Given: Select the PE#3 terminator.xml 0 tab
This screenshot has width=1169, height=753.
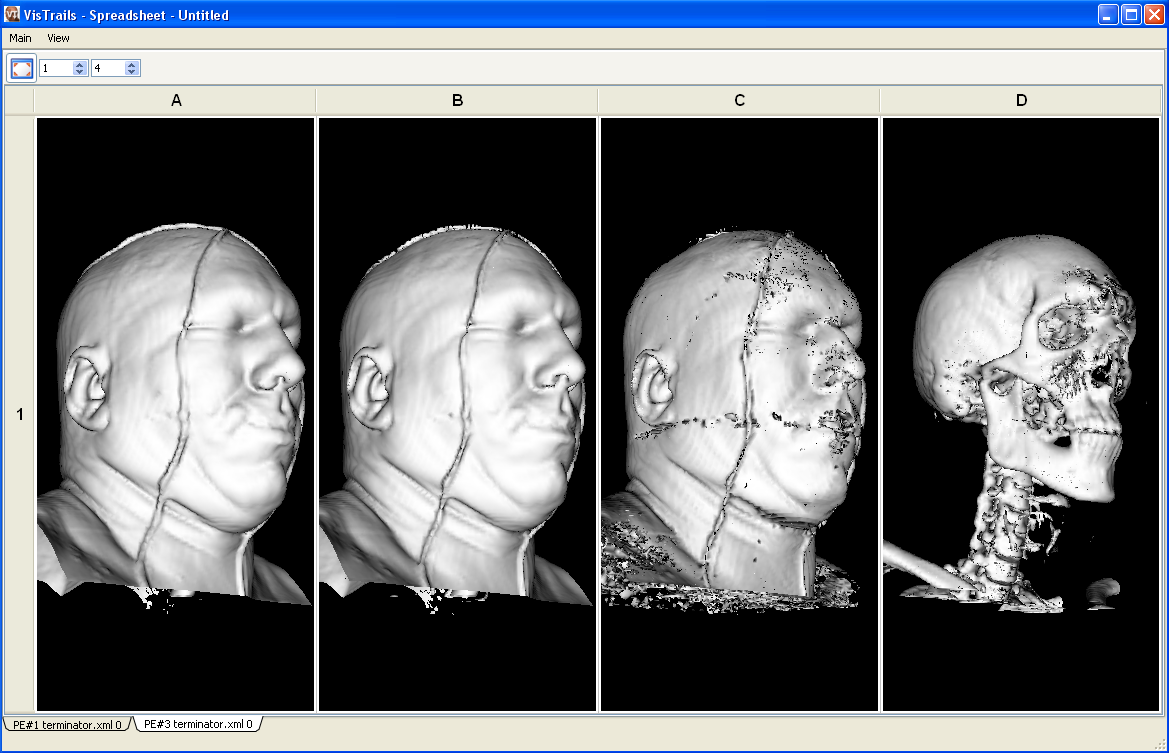Looking at the screenshot, I should tap(197, 723).
